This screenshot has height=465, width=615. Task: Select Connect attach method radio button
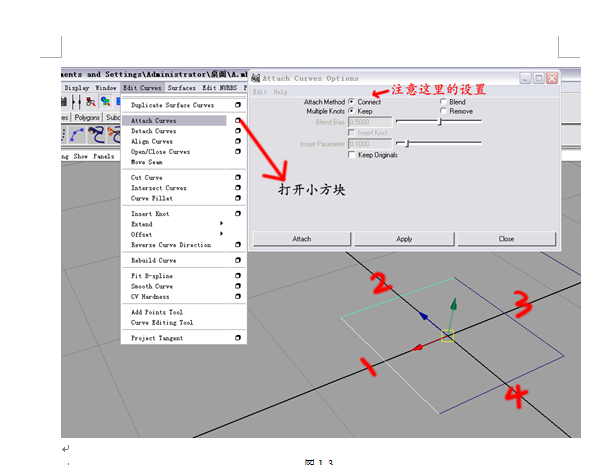click(351, 102)
